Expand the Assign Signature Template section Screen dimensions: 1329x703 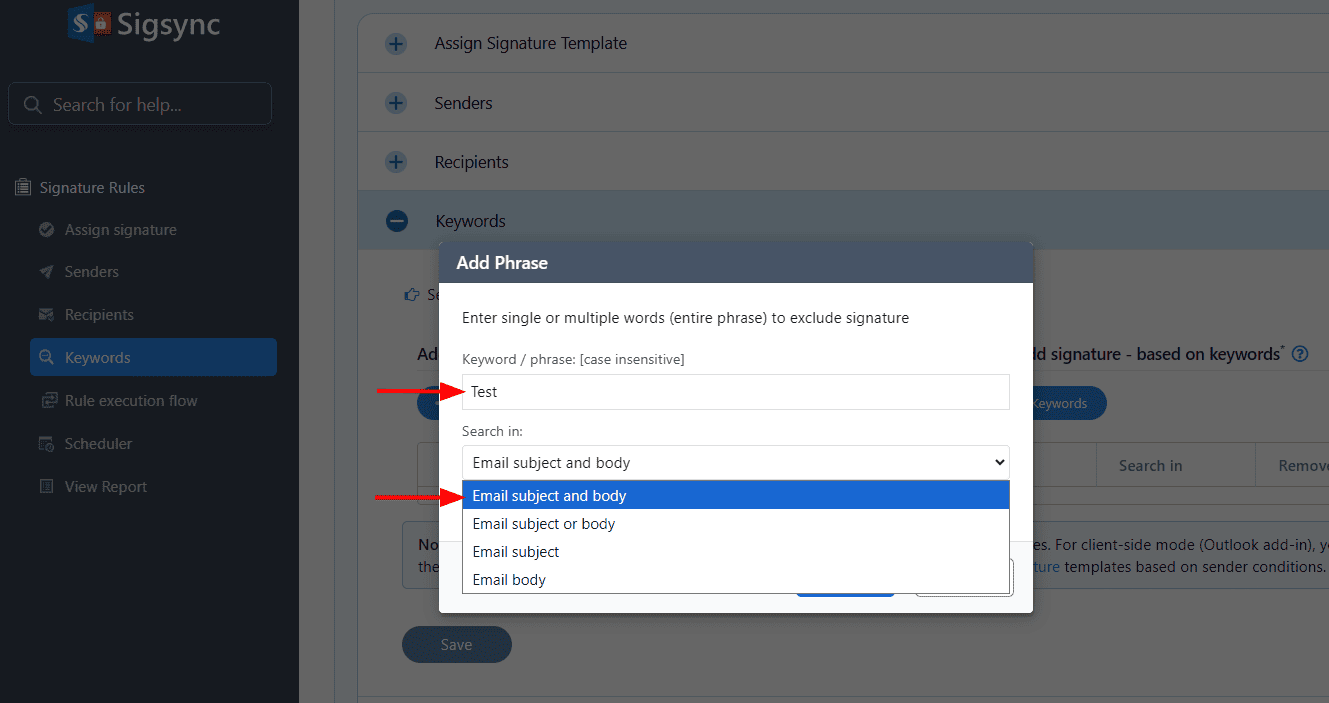click(x=397, y=44)
